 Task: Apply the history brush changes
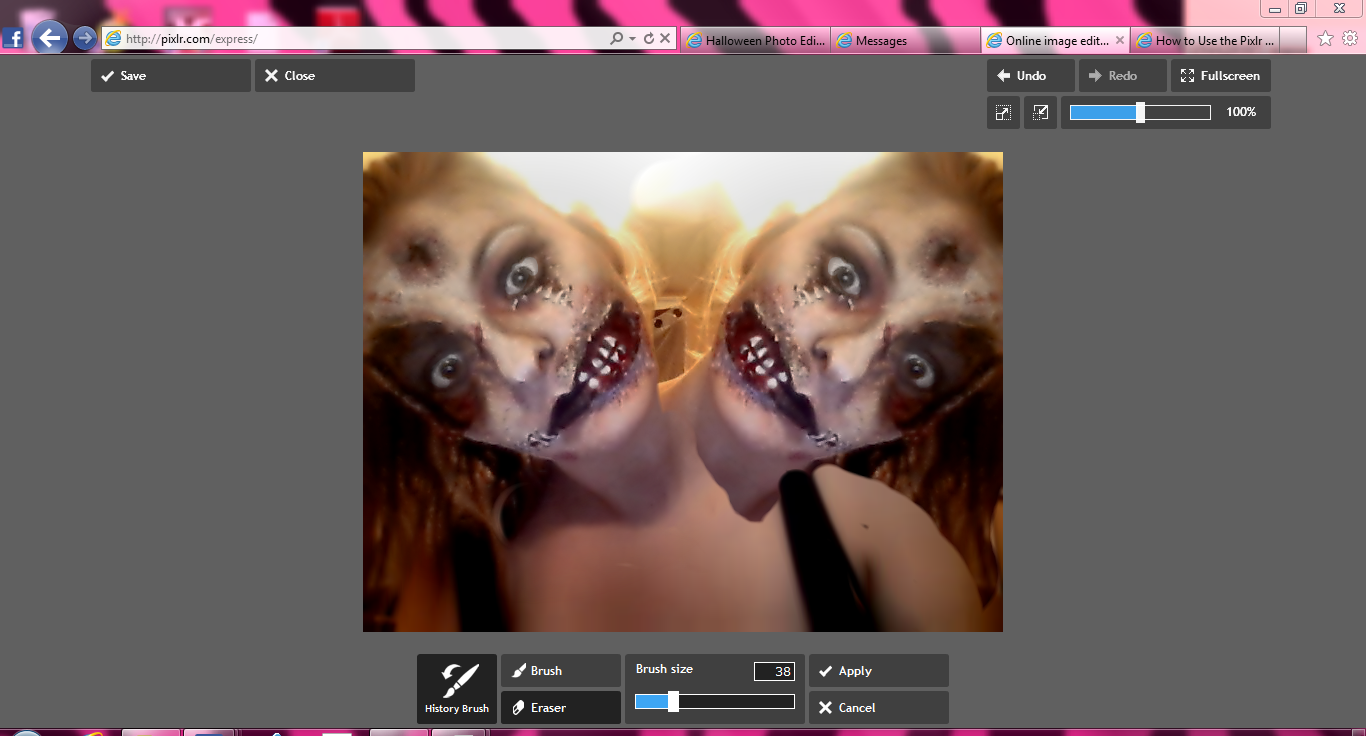tap(879, 671)
